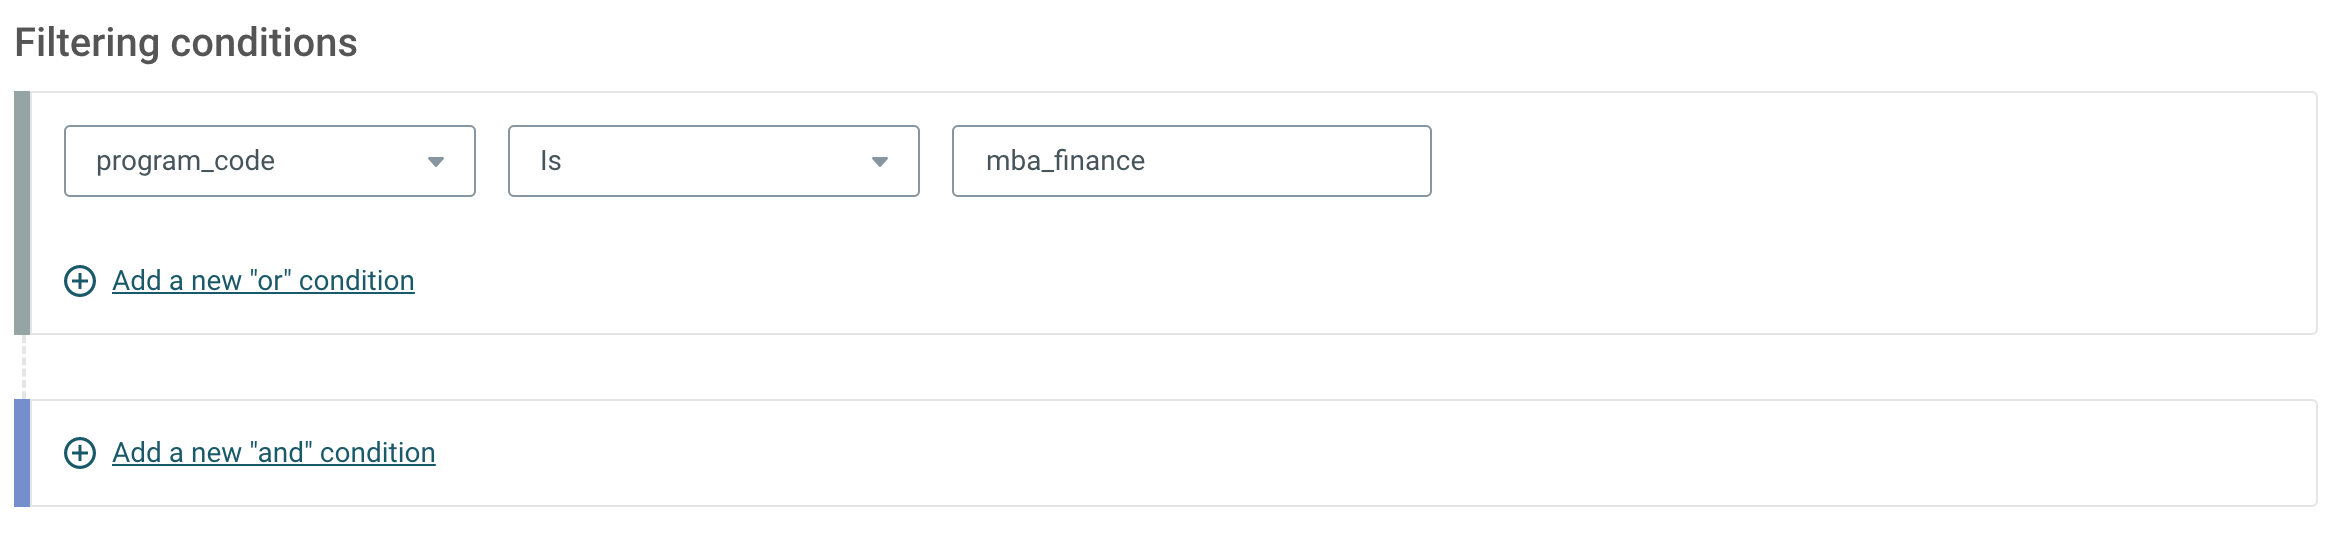Click the word "condition" in the "and" link
The image size is (2346, 538).
[378, 453]
